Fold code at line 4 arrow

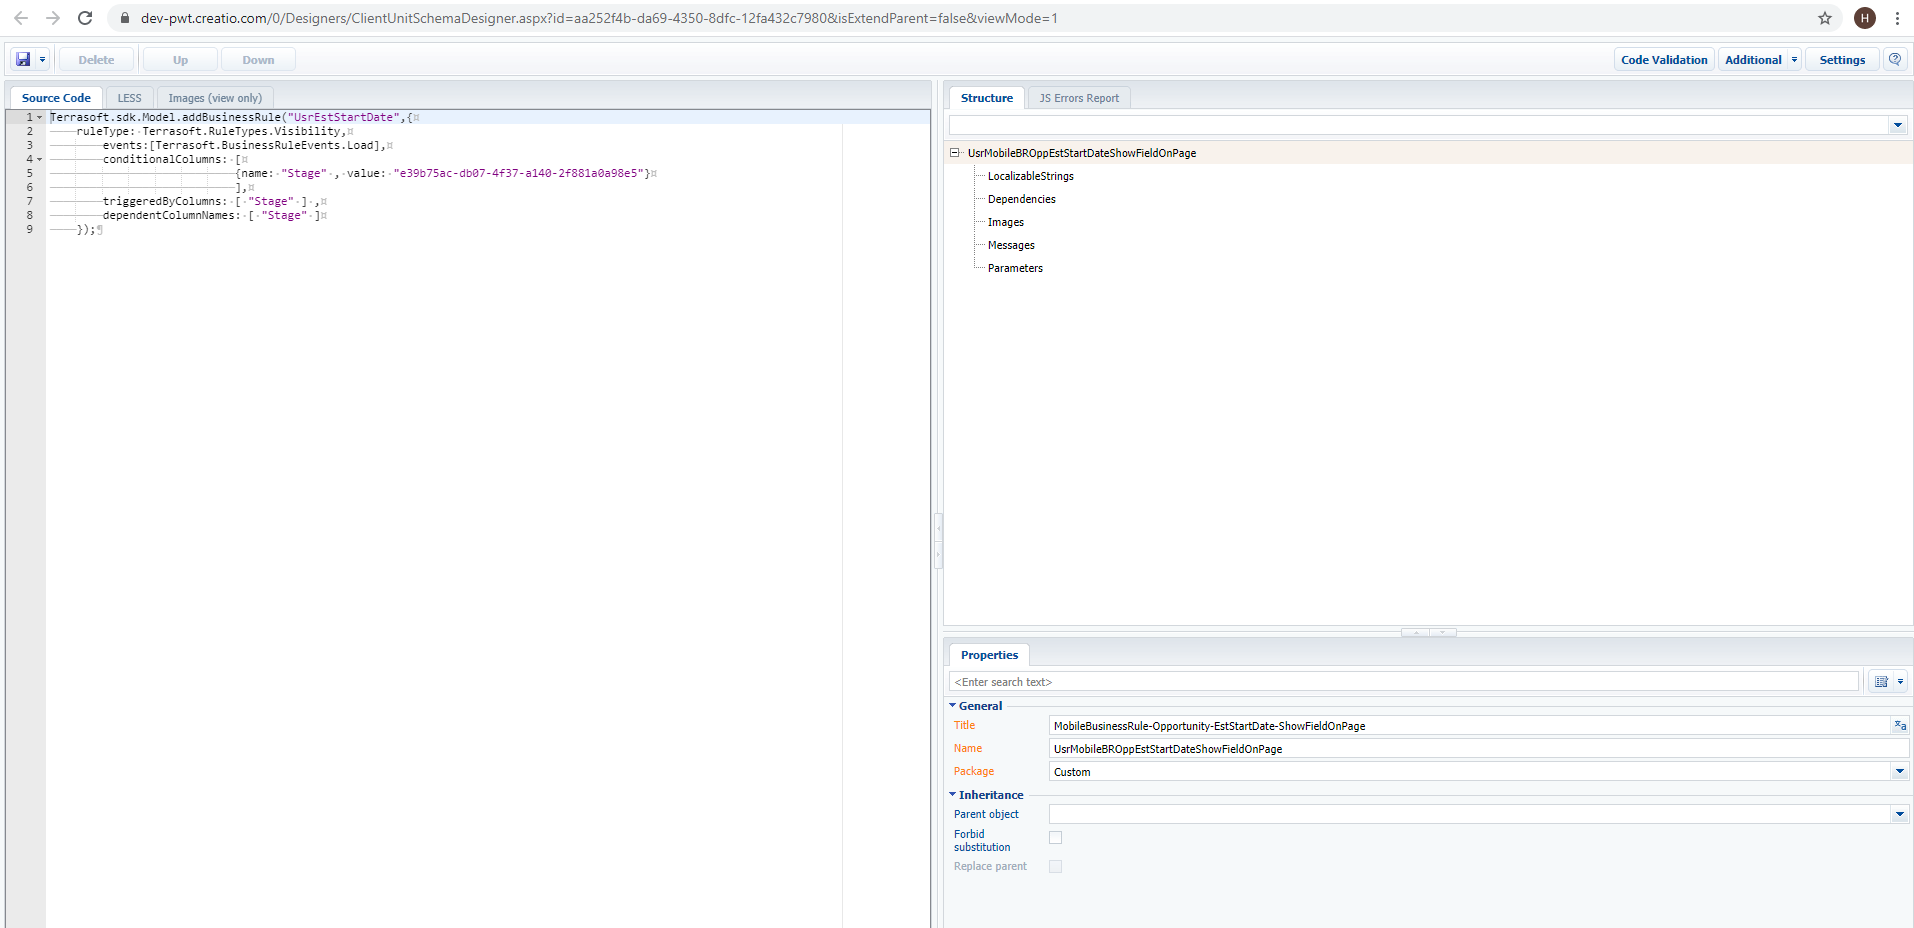pyautogui.click(x=40, y=160)
